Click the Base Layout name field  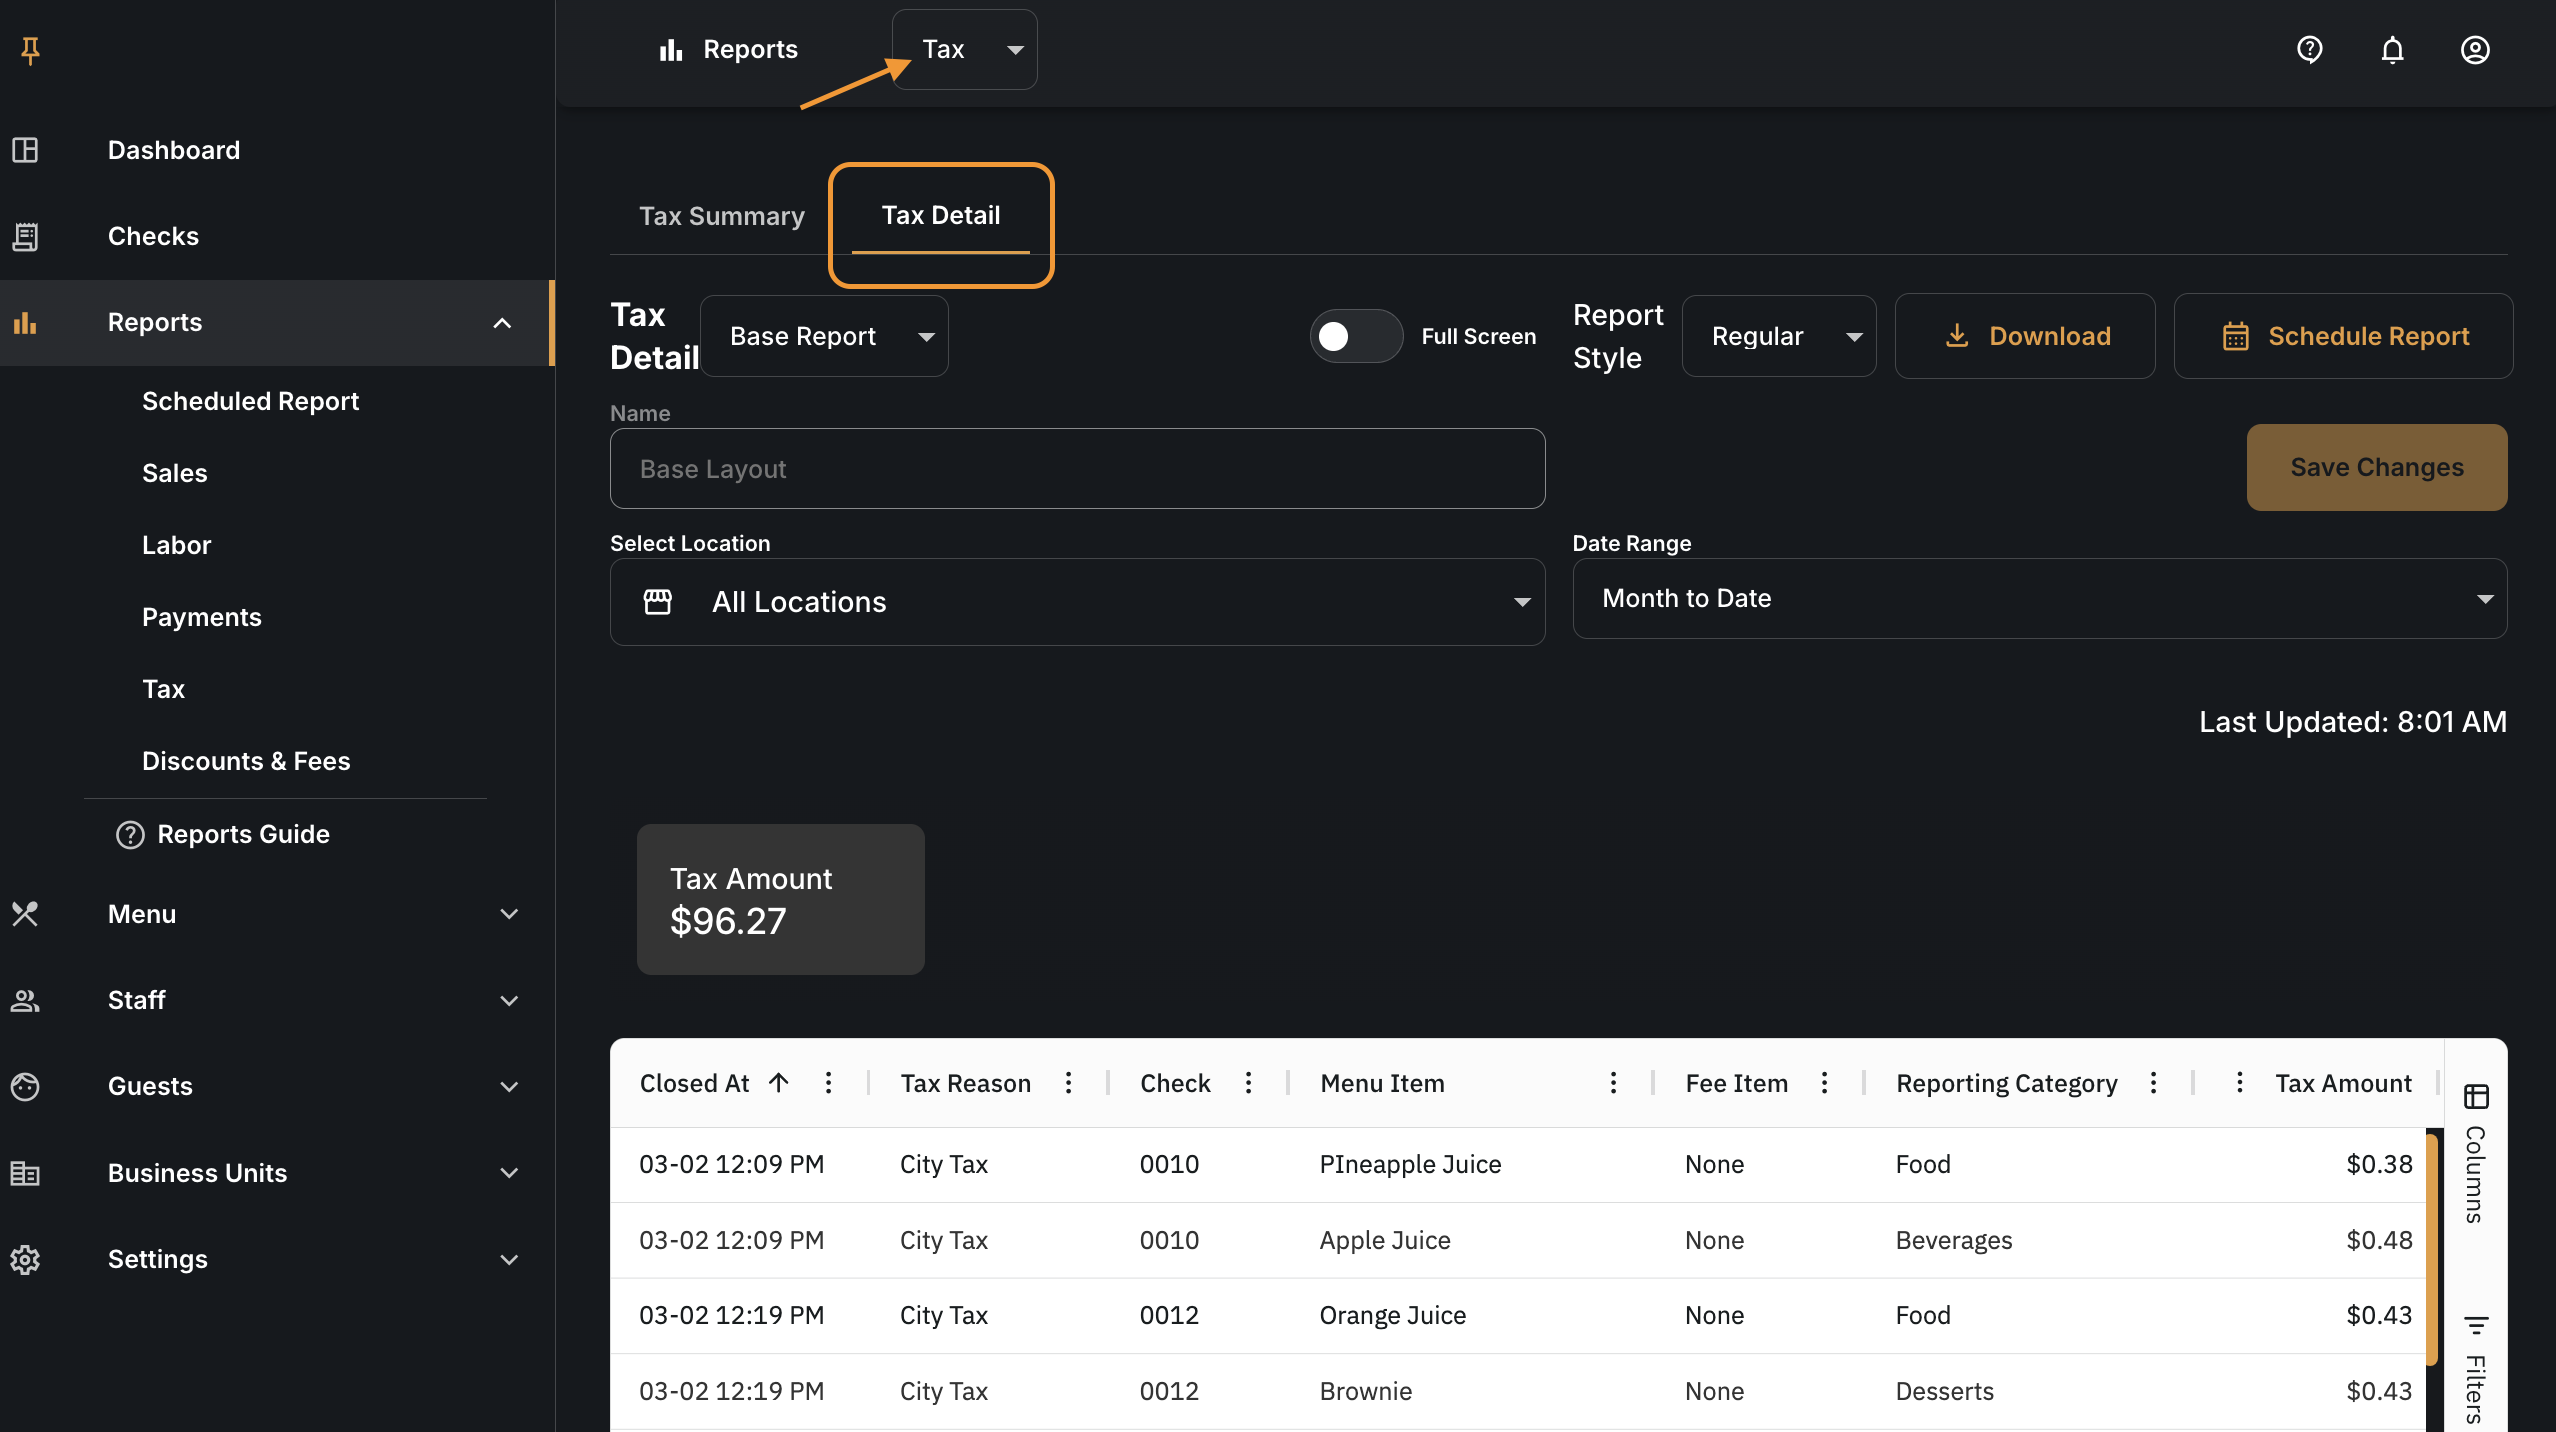point(1077,469)
